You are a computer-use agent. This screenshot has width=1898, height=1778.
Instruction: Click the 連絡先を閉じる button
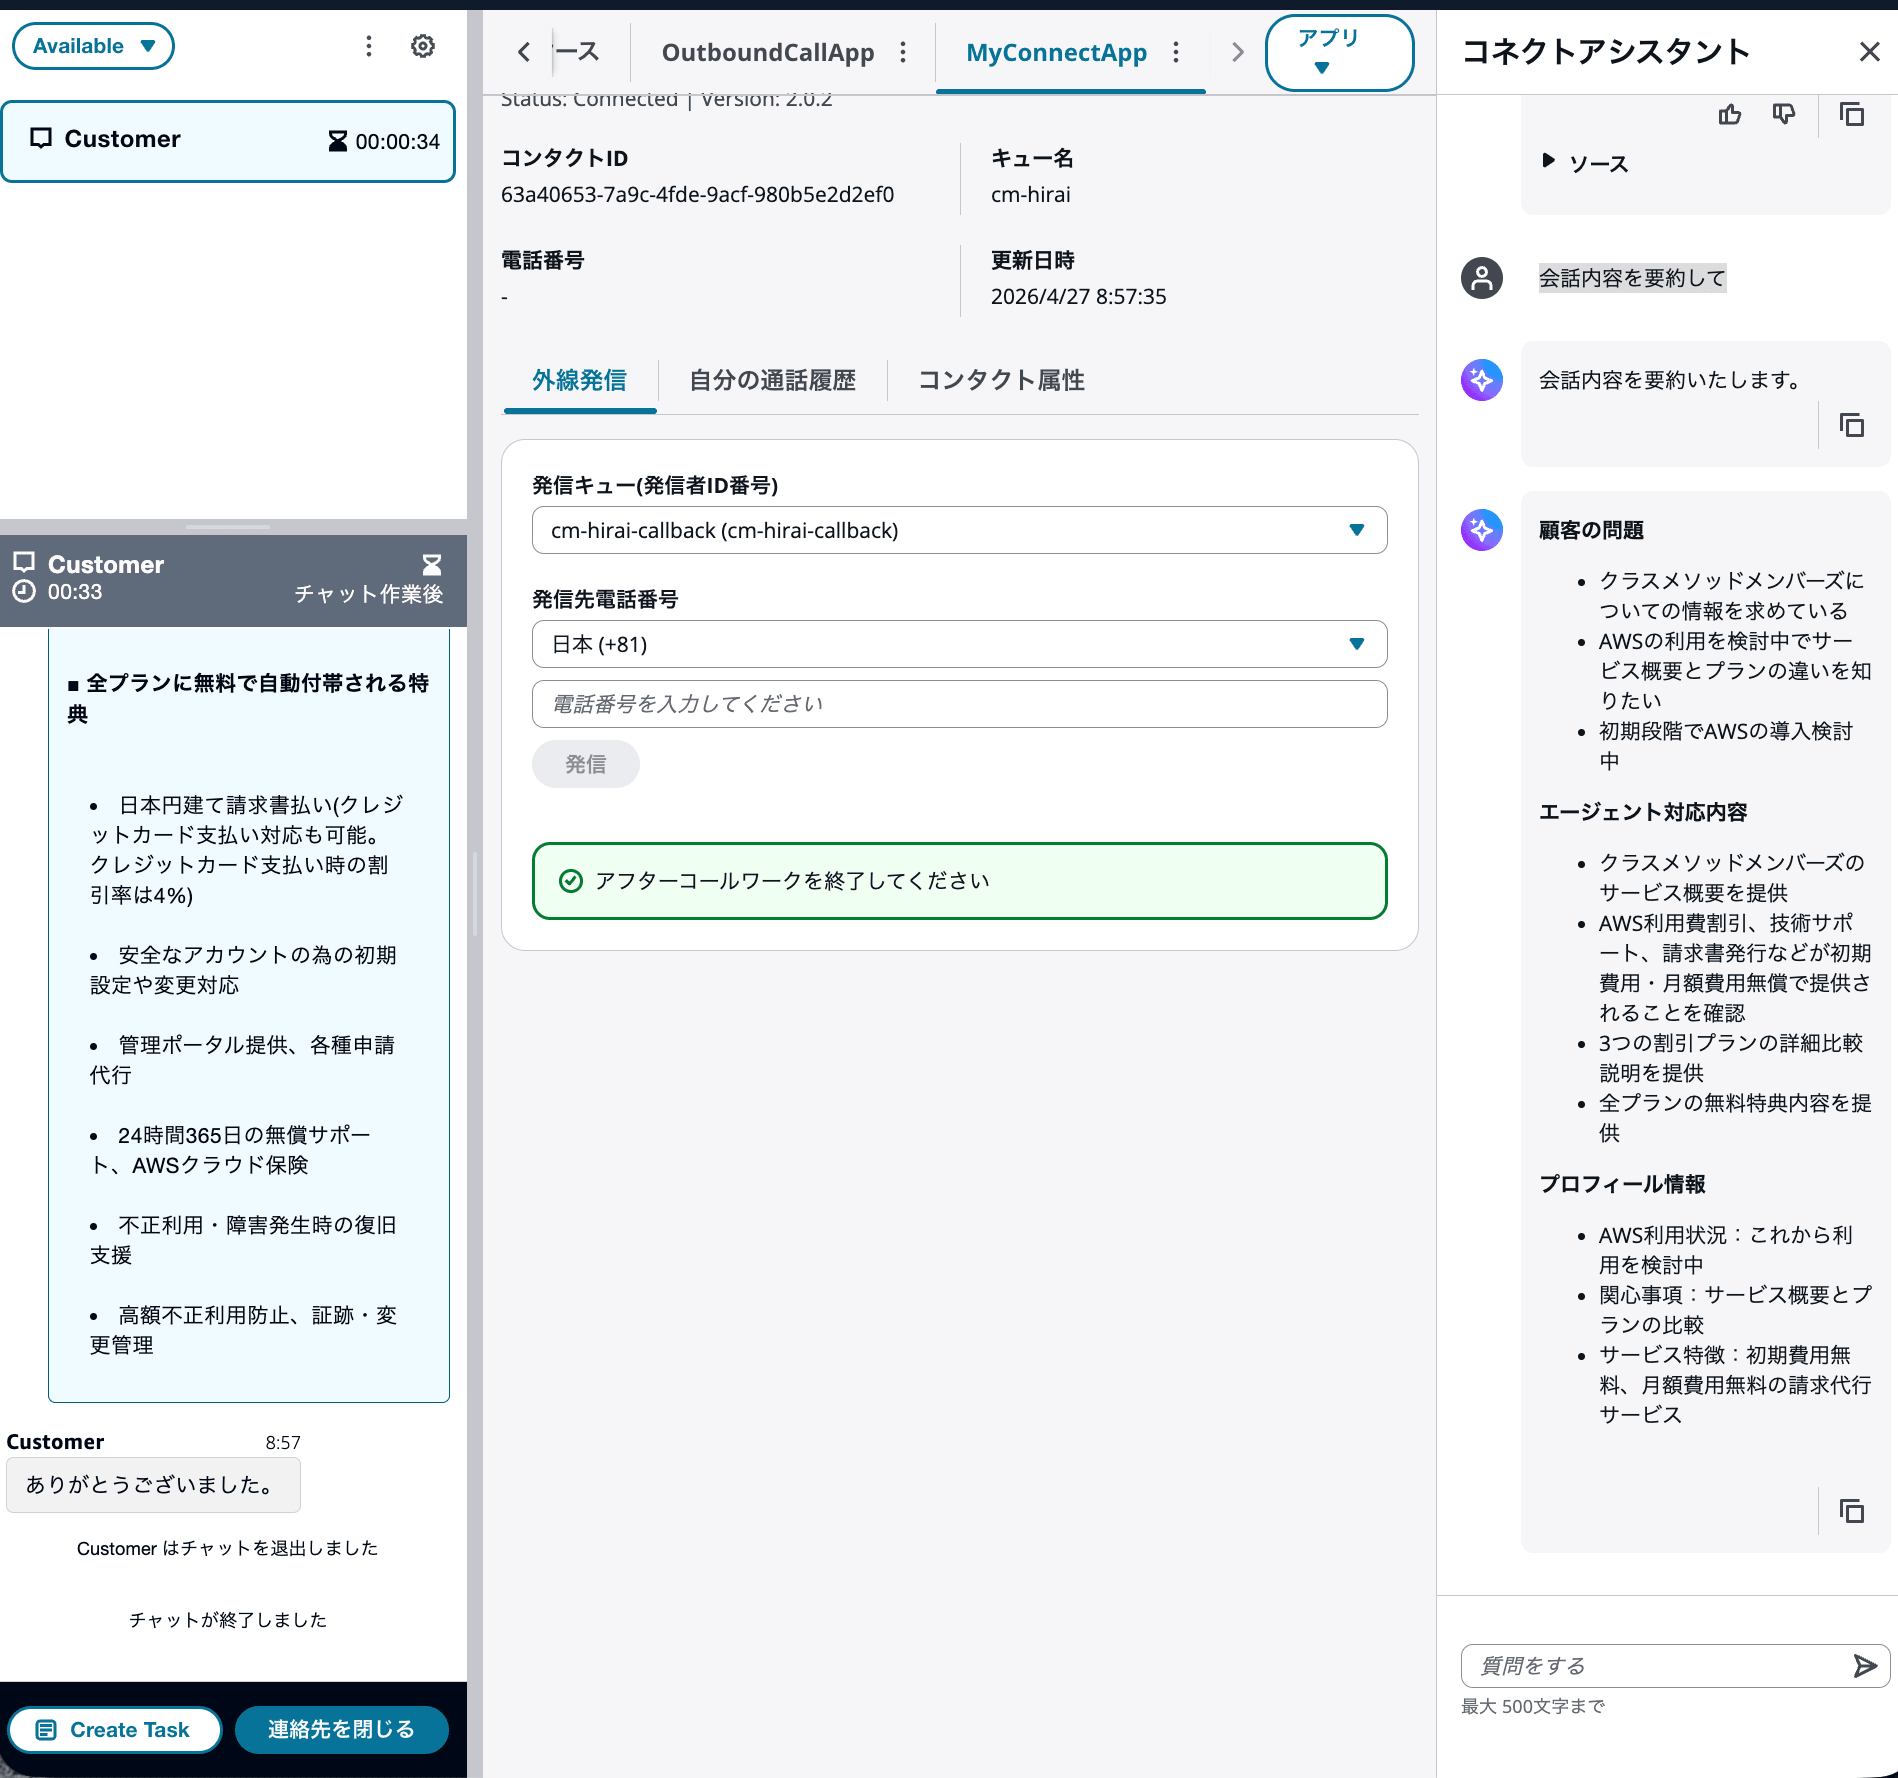coord(341,1729)
